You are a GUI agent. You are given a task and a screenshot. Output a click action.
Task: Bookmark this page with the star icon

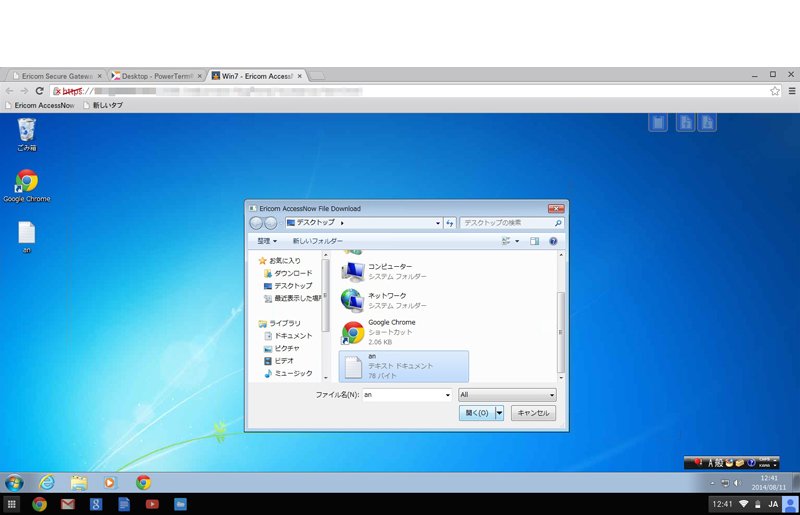point(775,91)
